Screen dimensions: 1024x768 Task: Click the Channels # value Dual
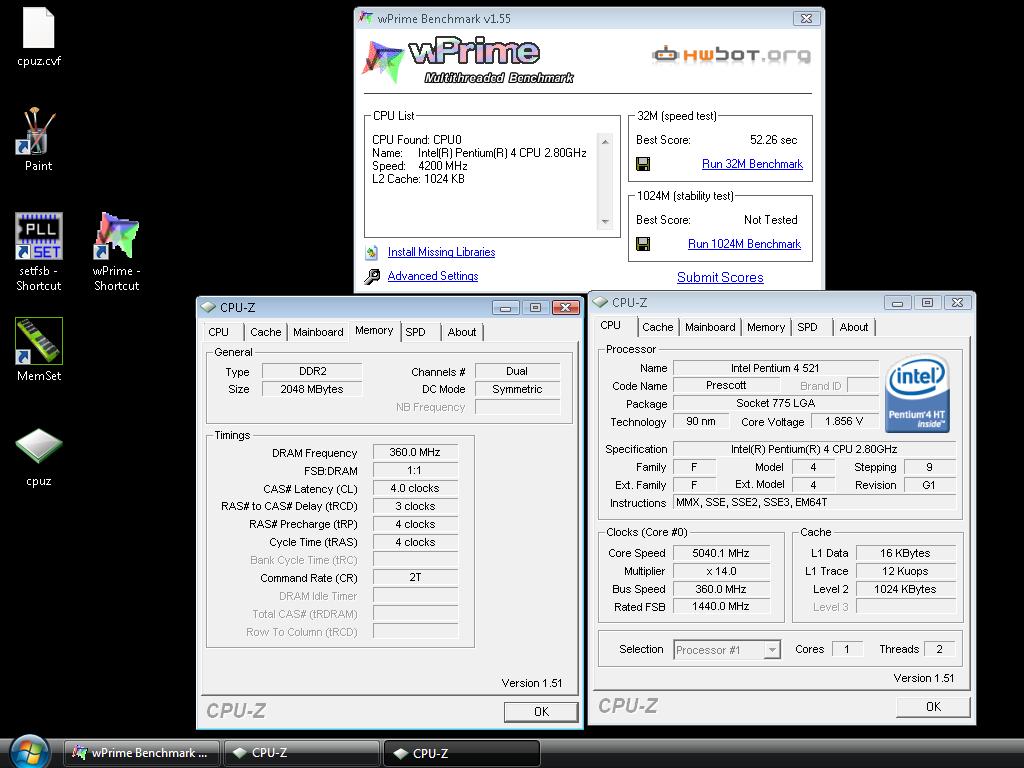(x=517, y=372)
